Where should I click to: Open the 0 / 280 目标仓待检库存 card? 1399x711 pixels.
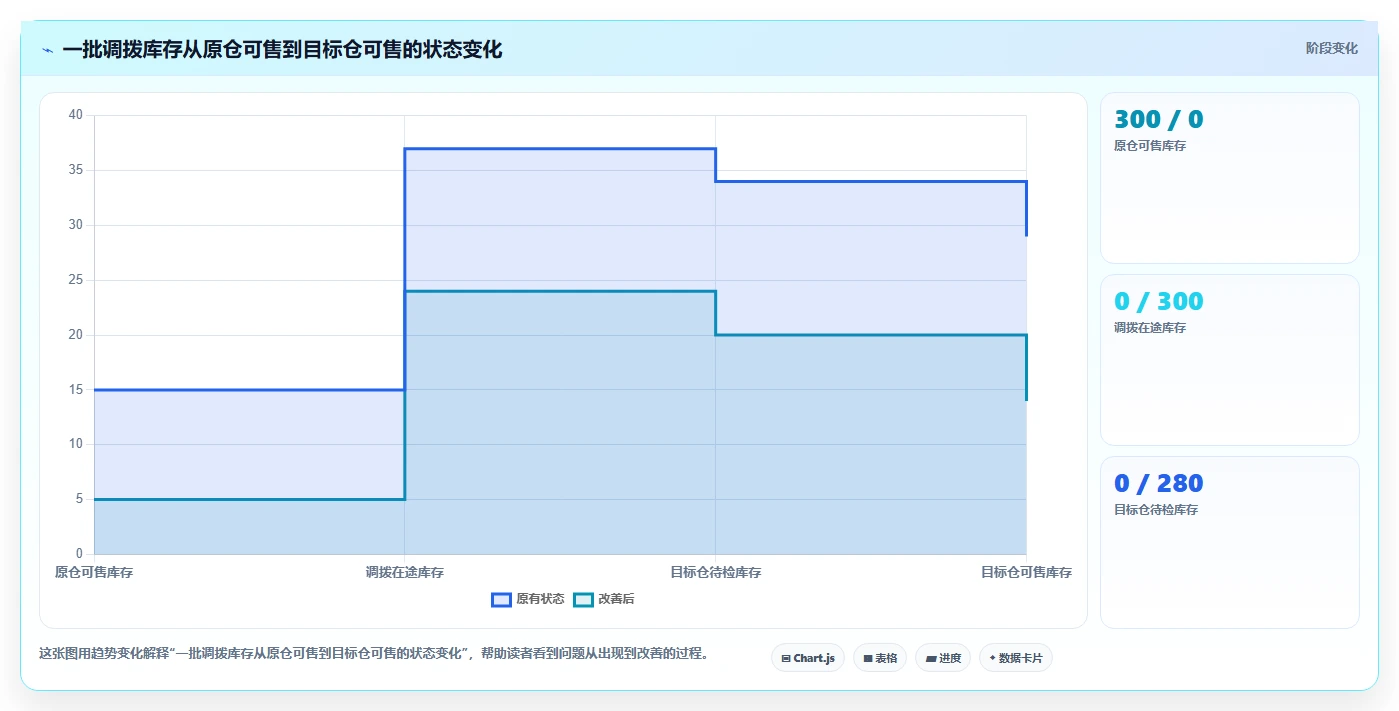coord(1230,542)
